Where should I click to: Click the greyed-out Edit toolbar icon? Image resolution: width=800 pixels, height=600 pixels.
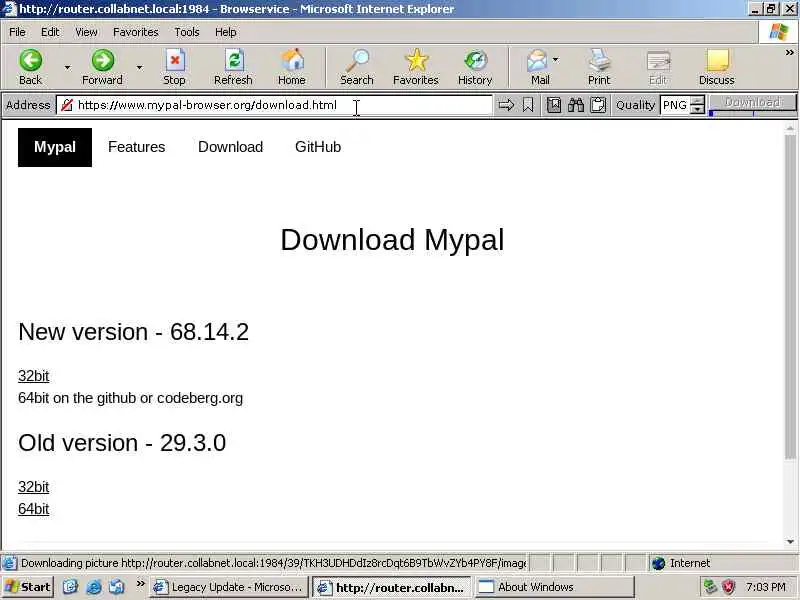coord(658,61)
